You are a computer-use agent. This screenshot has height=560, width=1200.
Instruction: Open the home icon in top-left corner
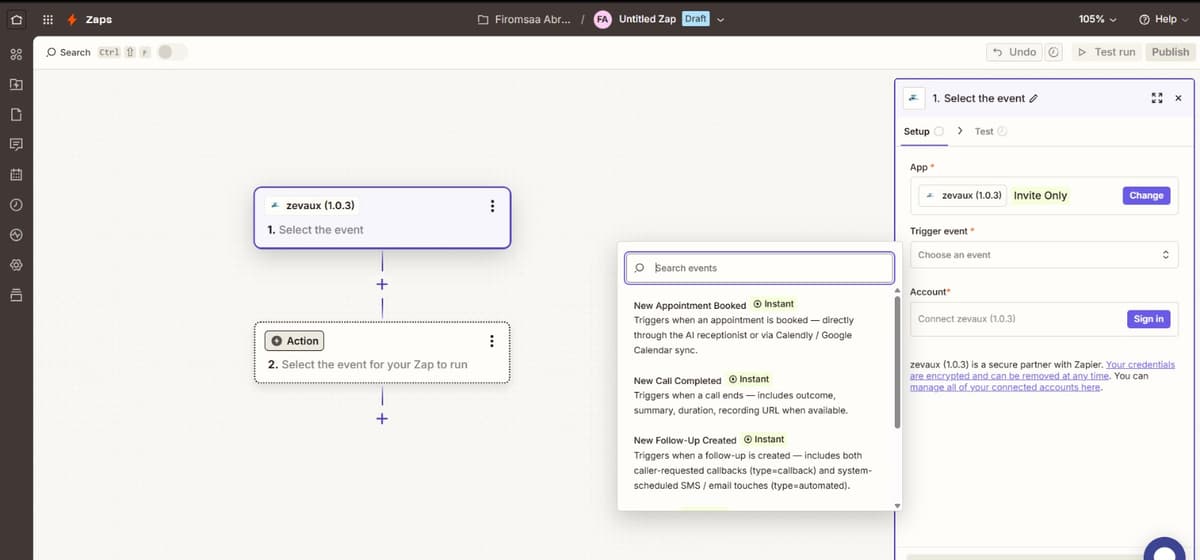16,19
